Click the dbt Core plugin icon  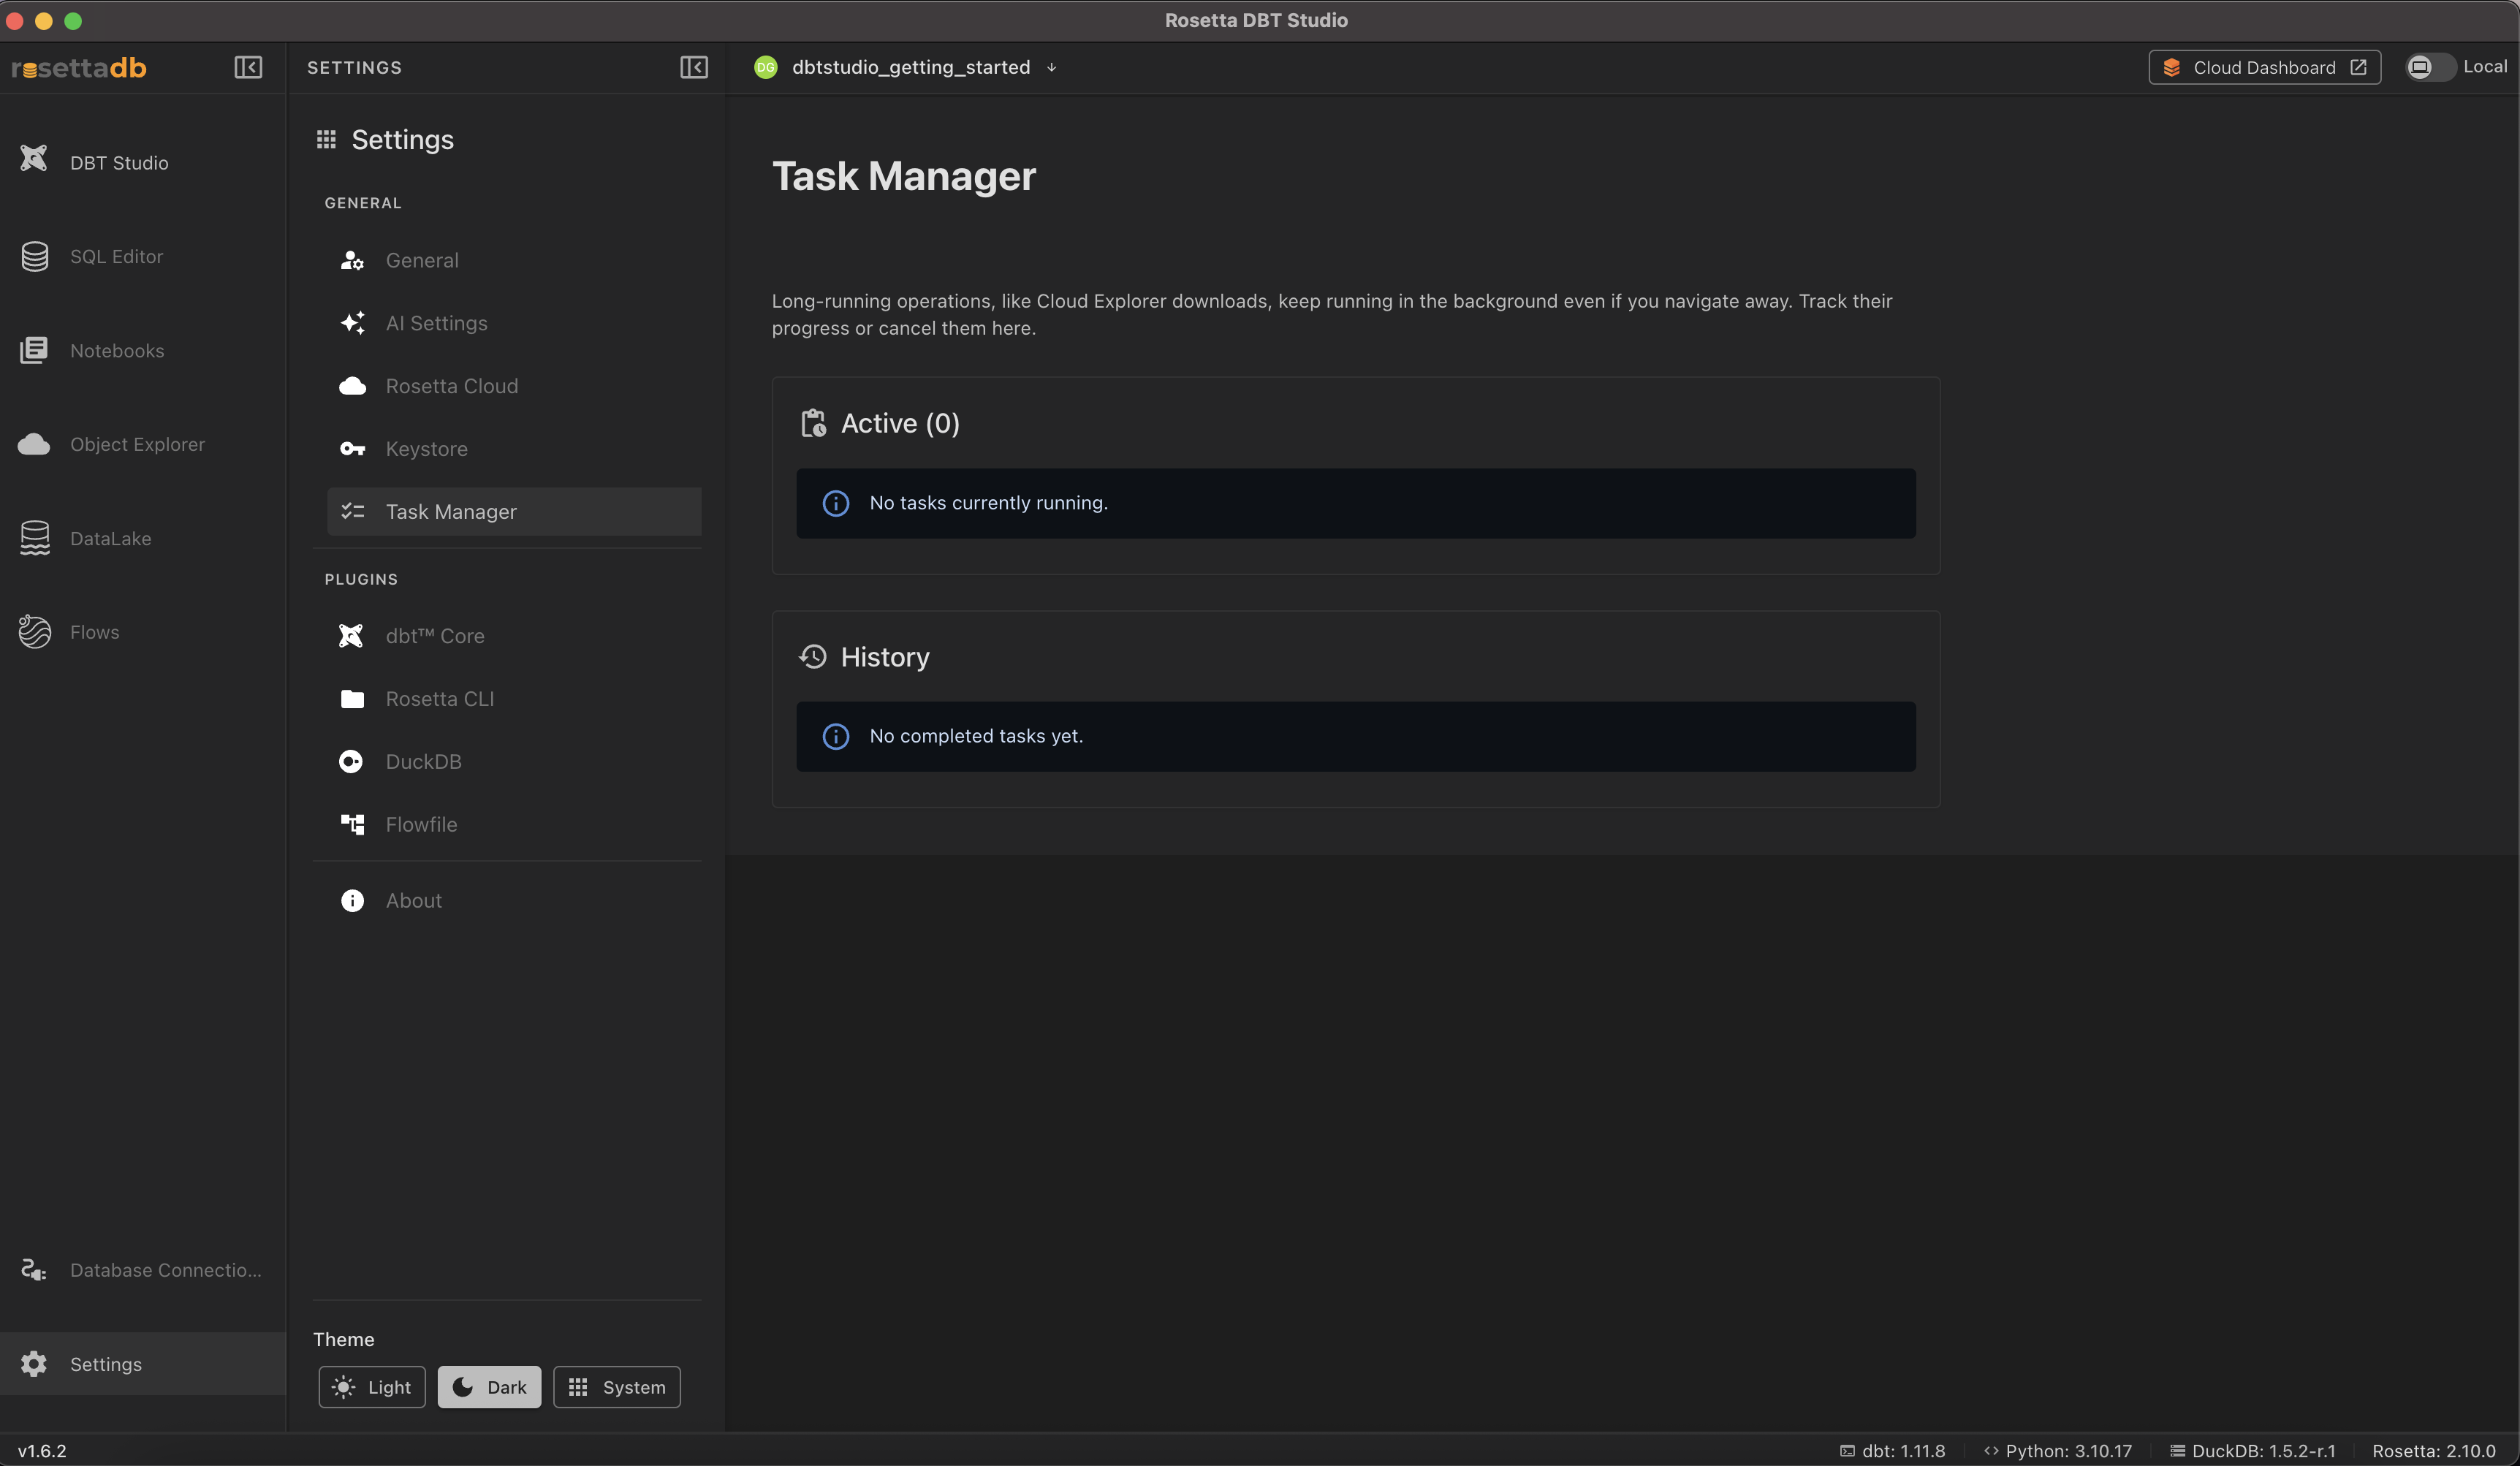(351, 636)
